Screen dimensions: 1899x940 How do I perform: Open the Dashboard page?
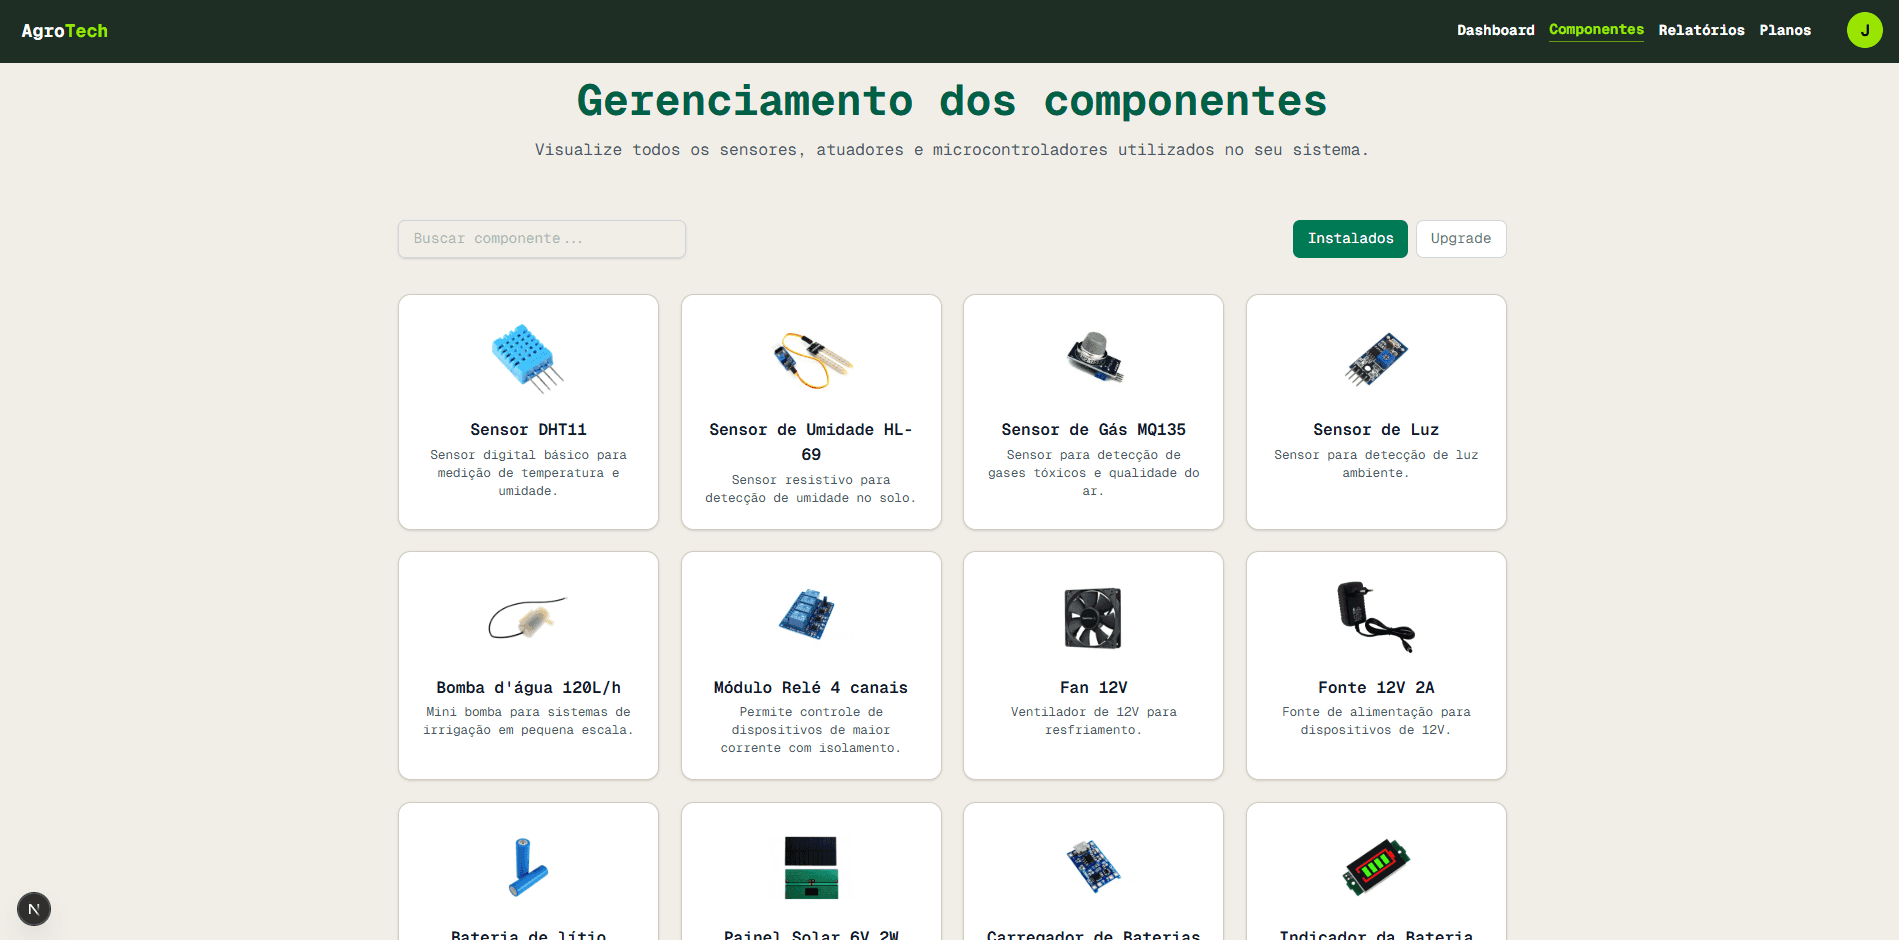pyautogui.click(x=1495, y=30)
